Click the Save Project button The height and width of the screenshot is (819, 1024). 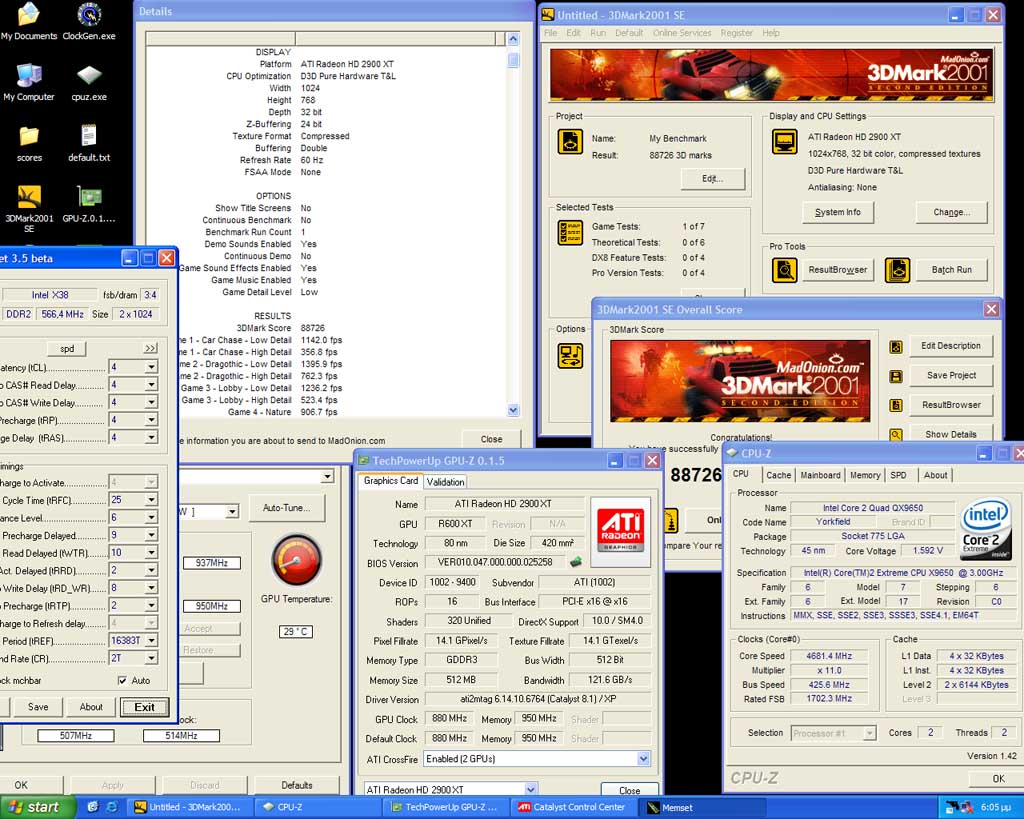coord(952,376)
